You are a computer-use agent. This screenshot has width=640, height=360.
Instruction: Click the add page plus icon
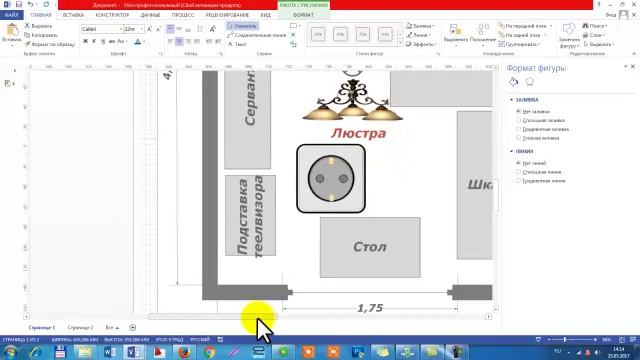coord(132,327)
